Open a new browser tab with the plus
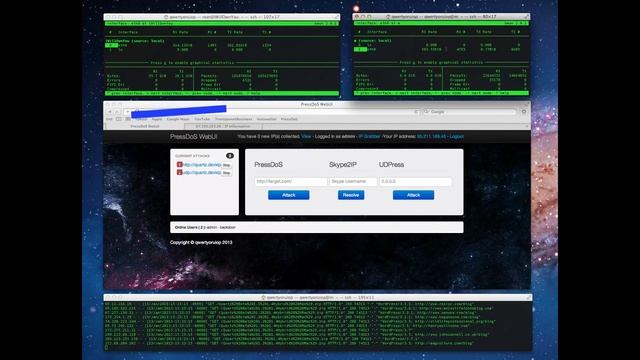640x360 pixels. (526, 126)
